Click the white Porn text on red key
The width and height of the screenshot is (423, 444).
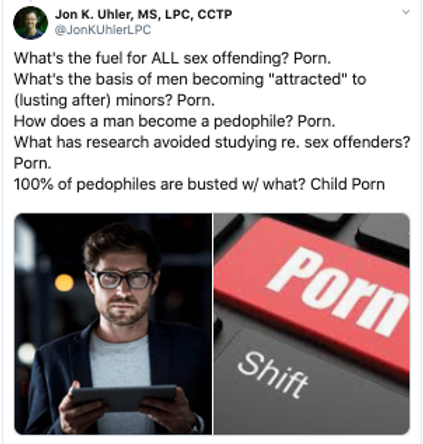pos(337,290)
